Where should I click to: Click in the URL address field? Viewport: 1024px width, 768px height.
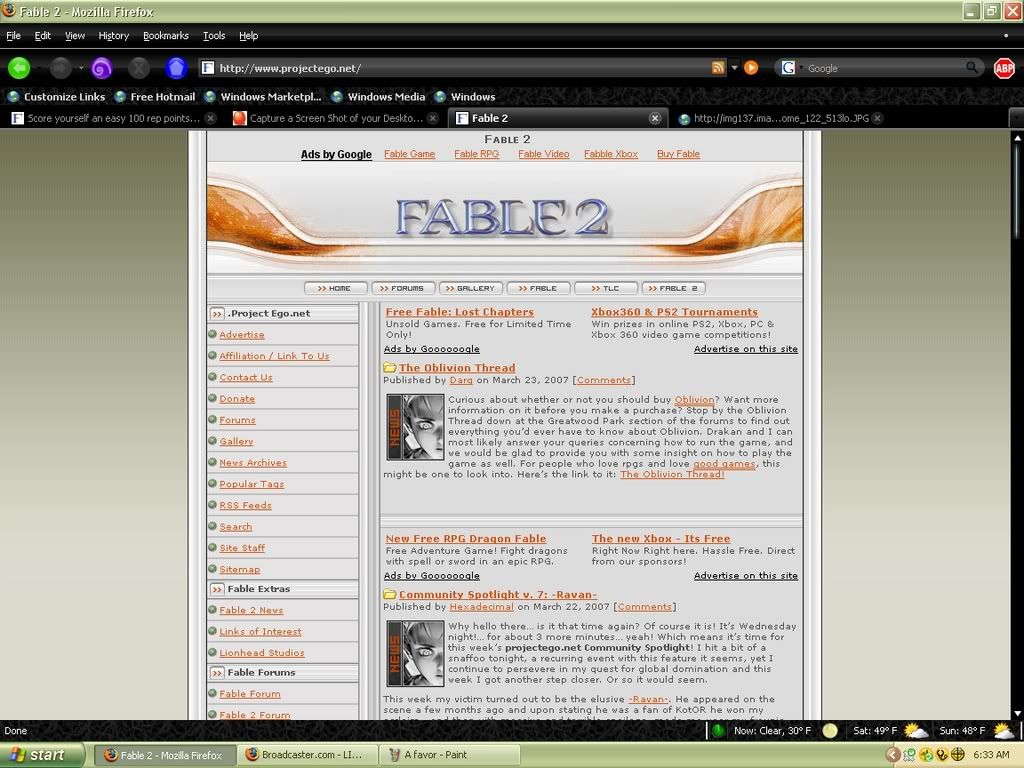click(x=462, y=68)
